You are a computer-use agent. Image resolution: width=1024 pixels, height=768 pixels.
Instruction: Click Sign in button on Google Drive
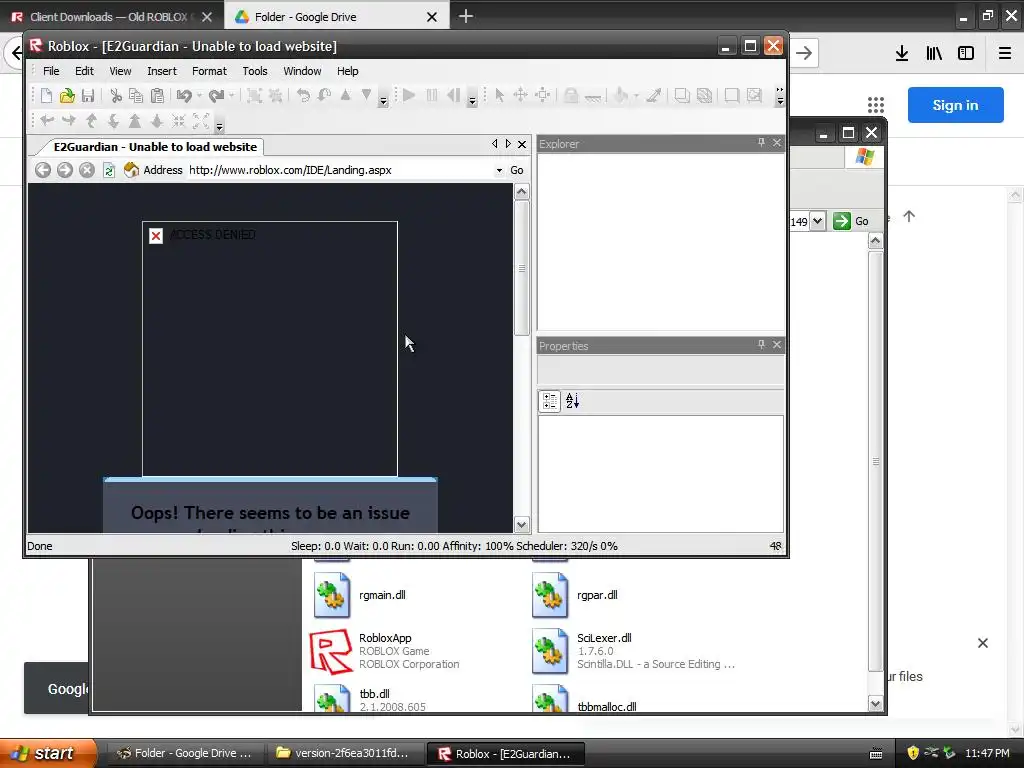(955, 105)
